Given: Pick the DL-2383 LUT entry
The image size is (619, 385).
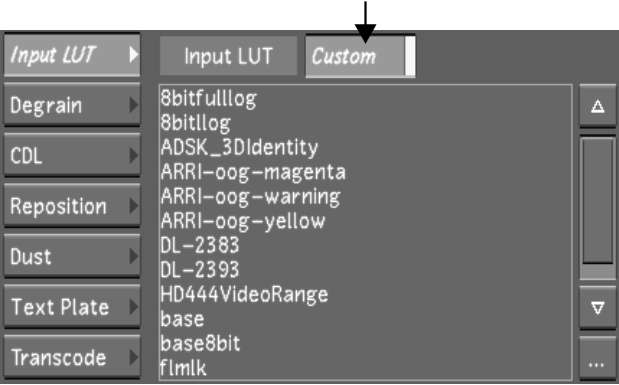Looking at the screenshot, I should point(366,246).
